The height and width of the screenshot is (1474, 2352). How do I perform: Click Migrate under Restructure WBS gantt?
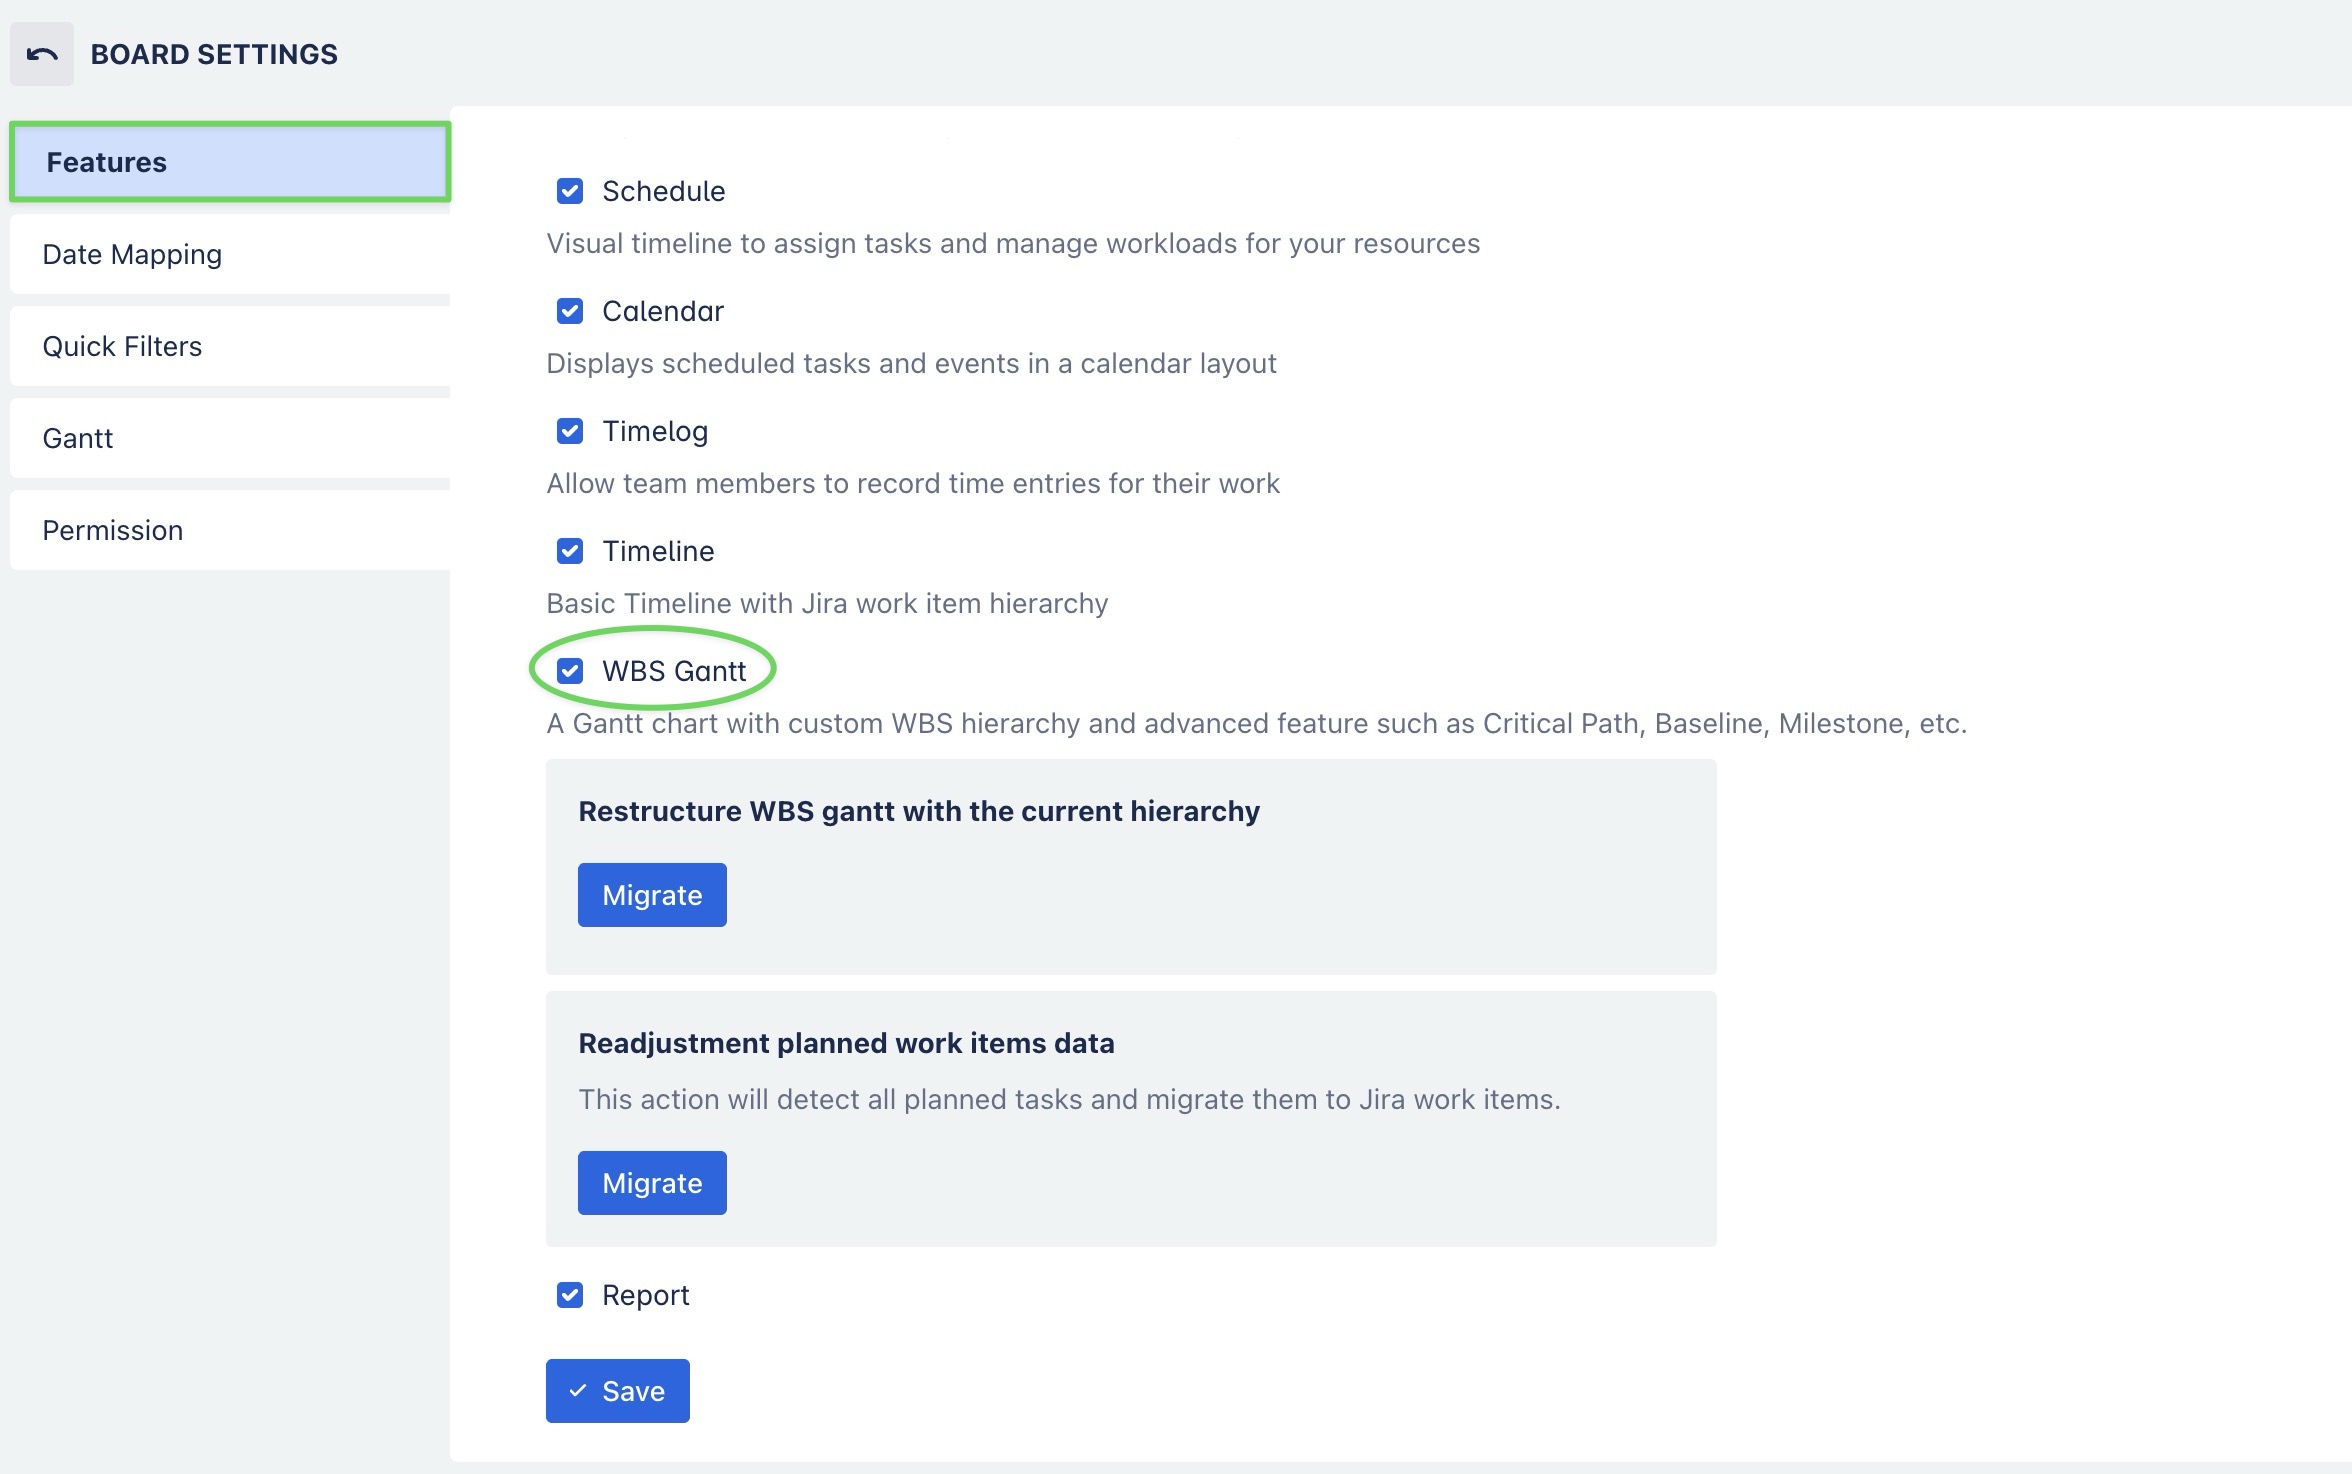coord(652,895)
